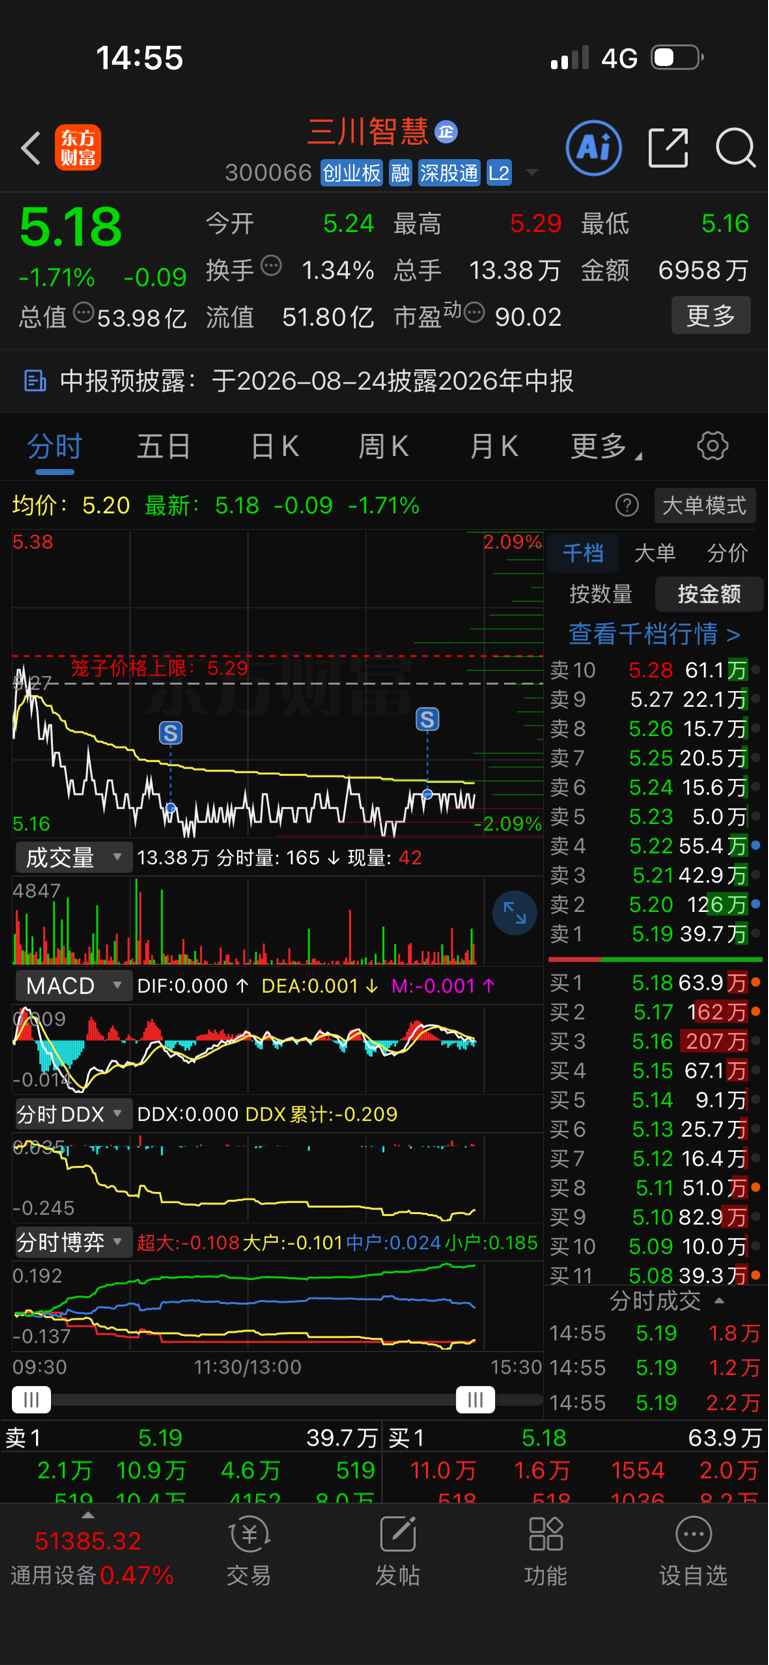This screenshot has width=769, height=1665.
Task: Select 大单 order tab
Action: click(655, 553)
